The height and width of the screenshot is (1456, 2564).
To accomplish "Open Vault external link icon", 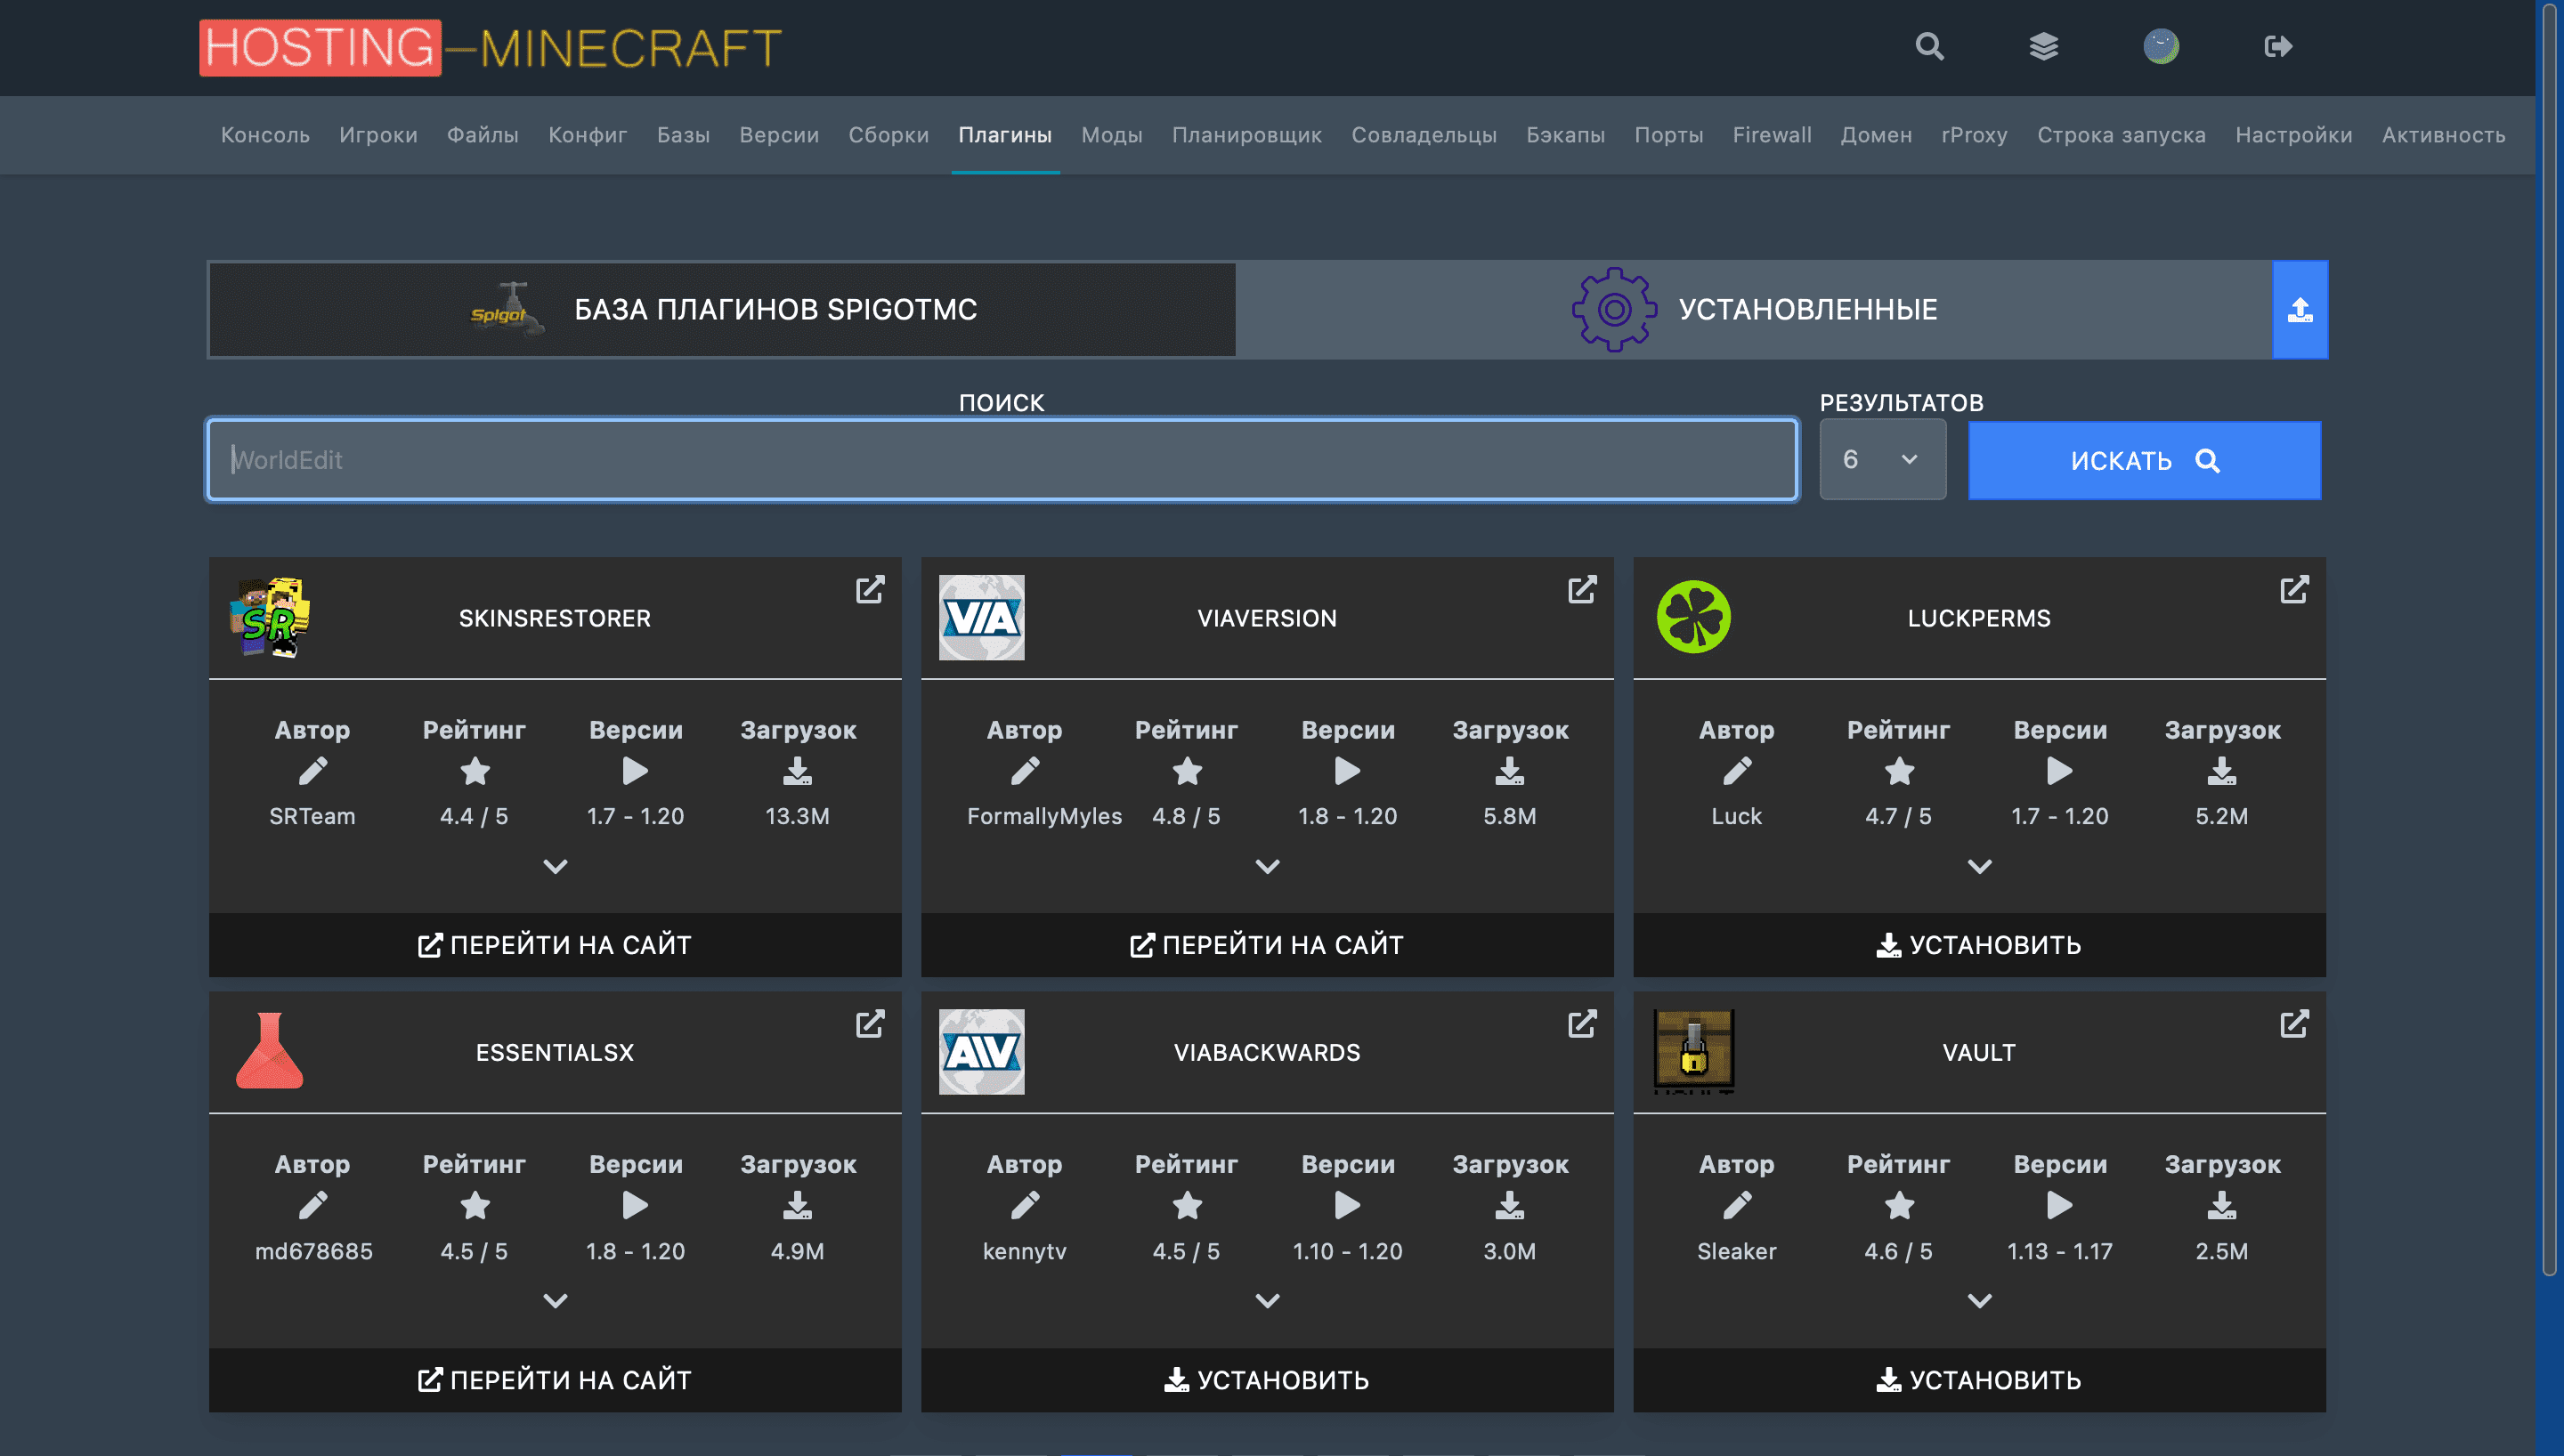I will [x=2294, y=1024].
